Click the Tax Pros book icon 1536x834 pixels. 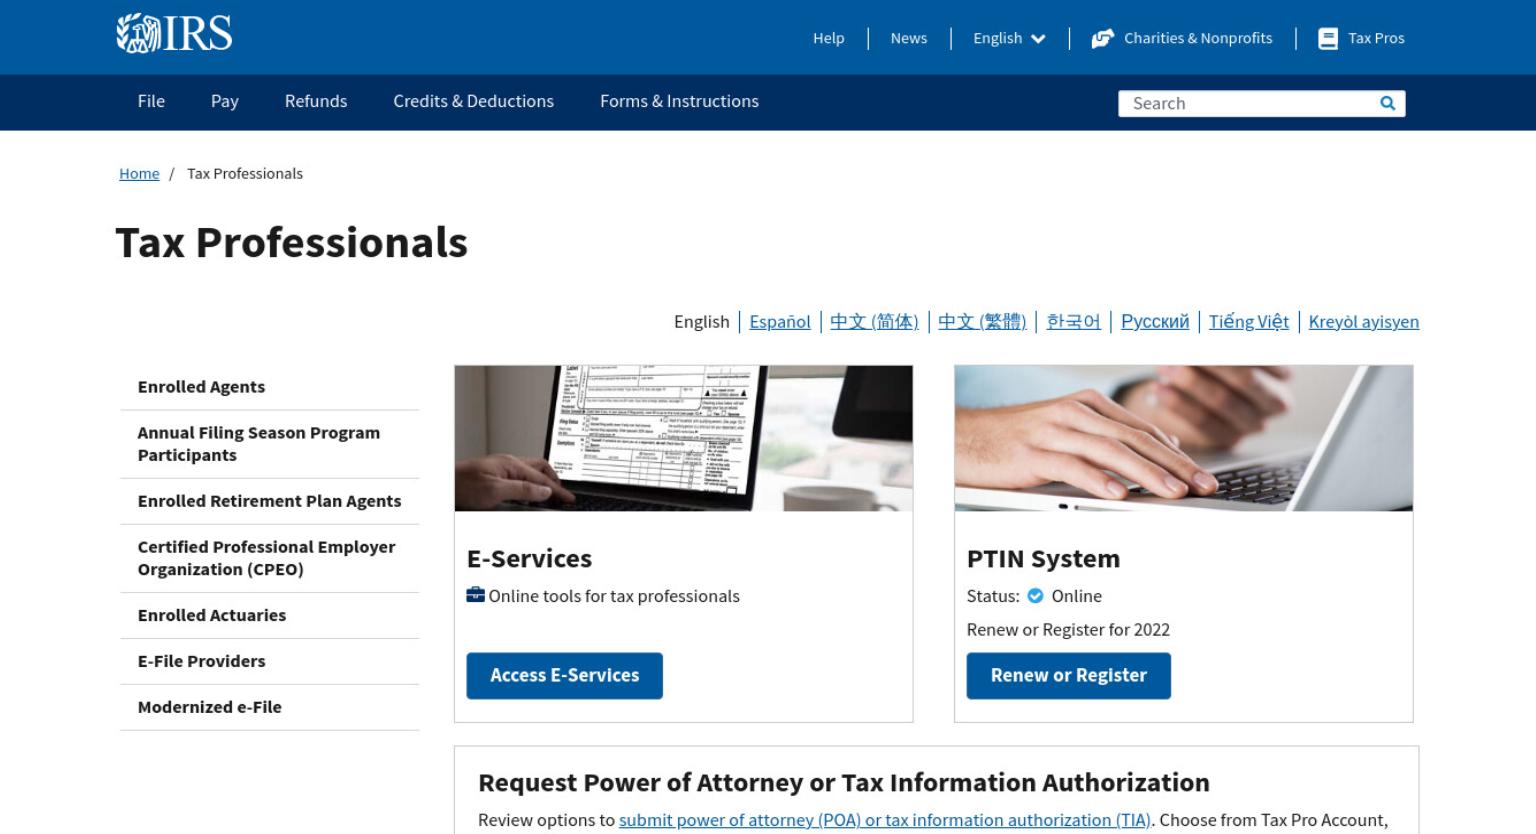(1327, 38)
